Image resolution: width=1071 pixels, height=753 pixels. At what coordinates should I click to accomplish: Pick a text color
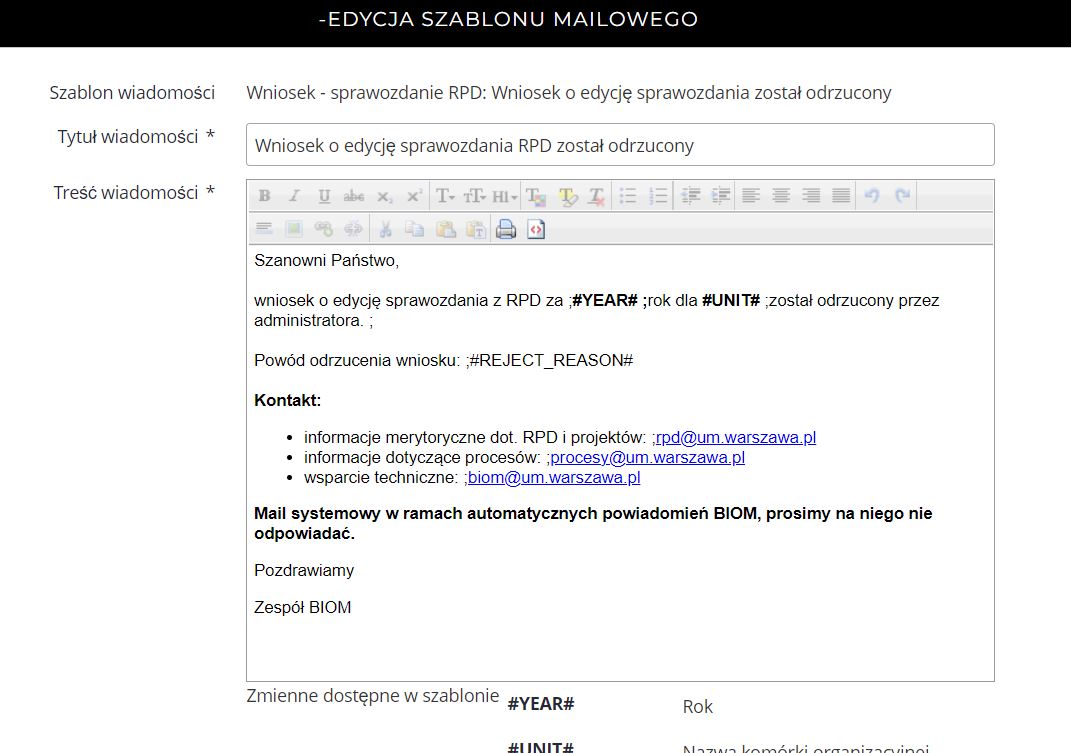(x=536, y=196)
